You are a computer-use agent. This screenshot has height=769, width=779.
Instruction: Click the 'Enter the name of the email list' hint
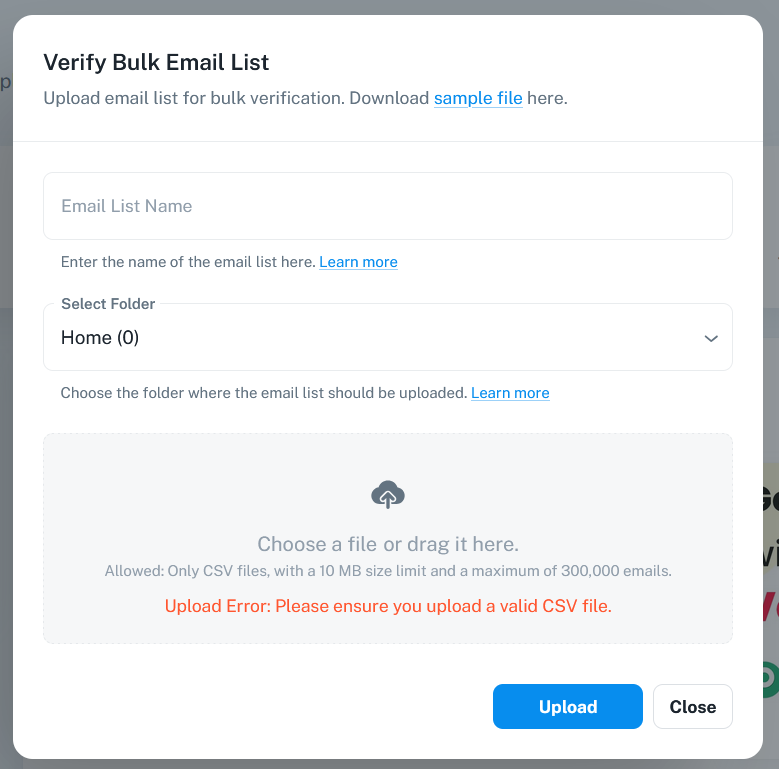pos(188,262)
